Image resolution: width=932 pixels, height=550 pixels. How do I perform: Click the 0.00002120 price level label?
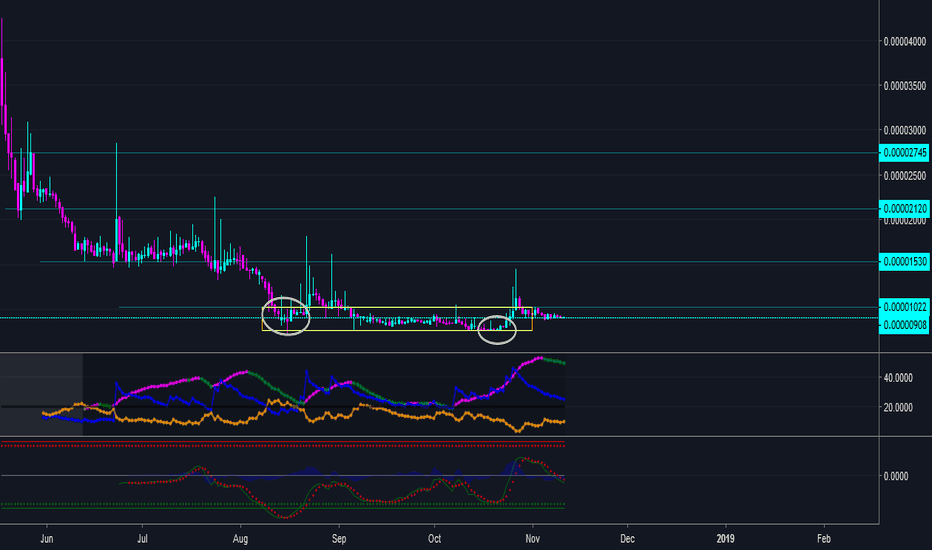coord(905,209)
